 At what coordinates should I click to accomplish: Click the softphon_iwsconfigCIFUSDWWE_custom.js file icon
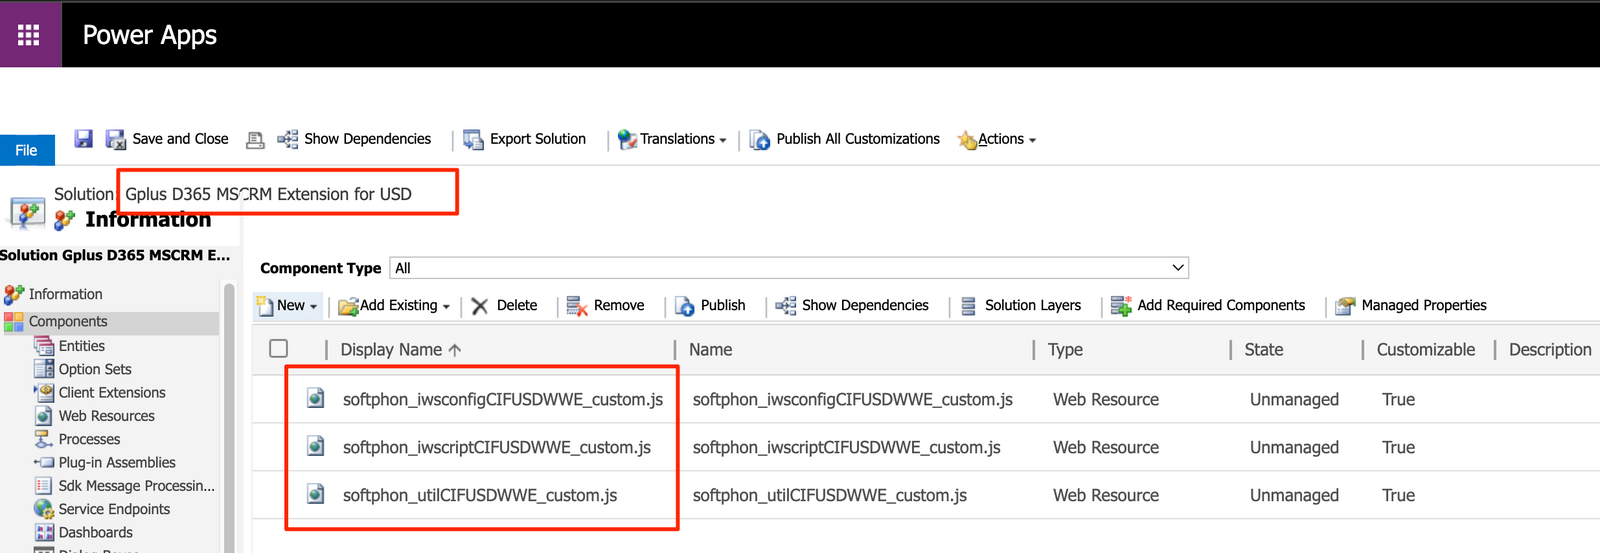coord(316,398)
